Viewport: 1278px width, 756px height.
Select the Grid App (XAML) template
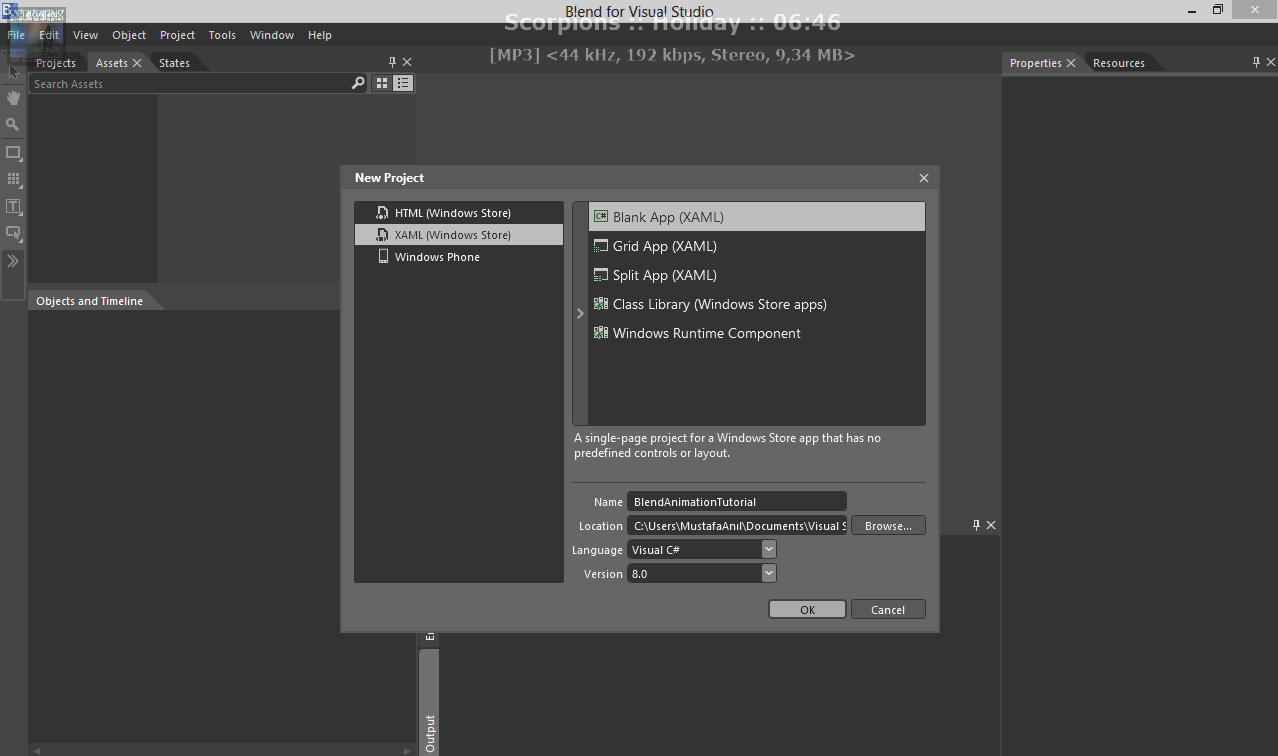click(x=664, y=246)
